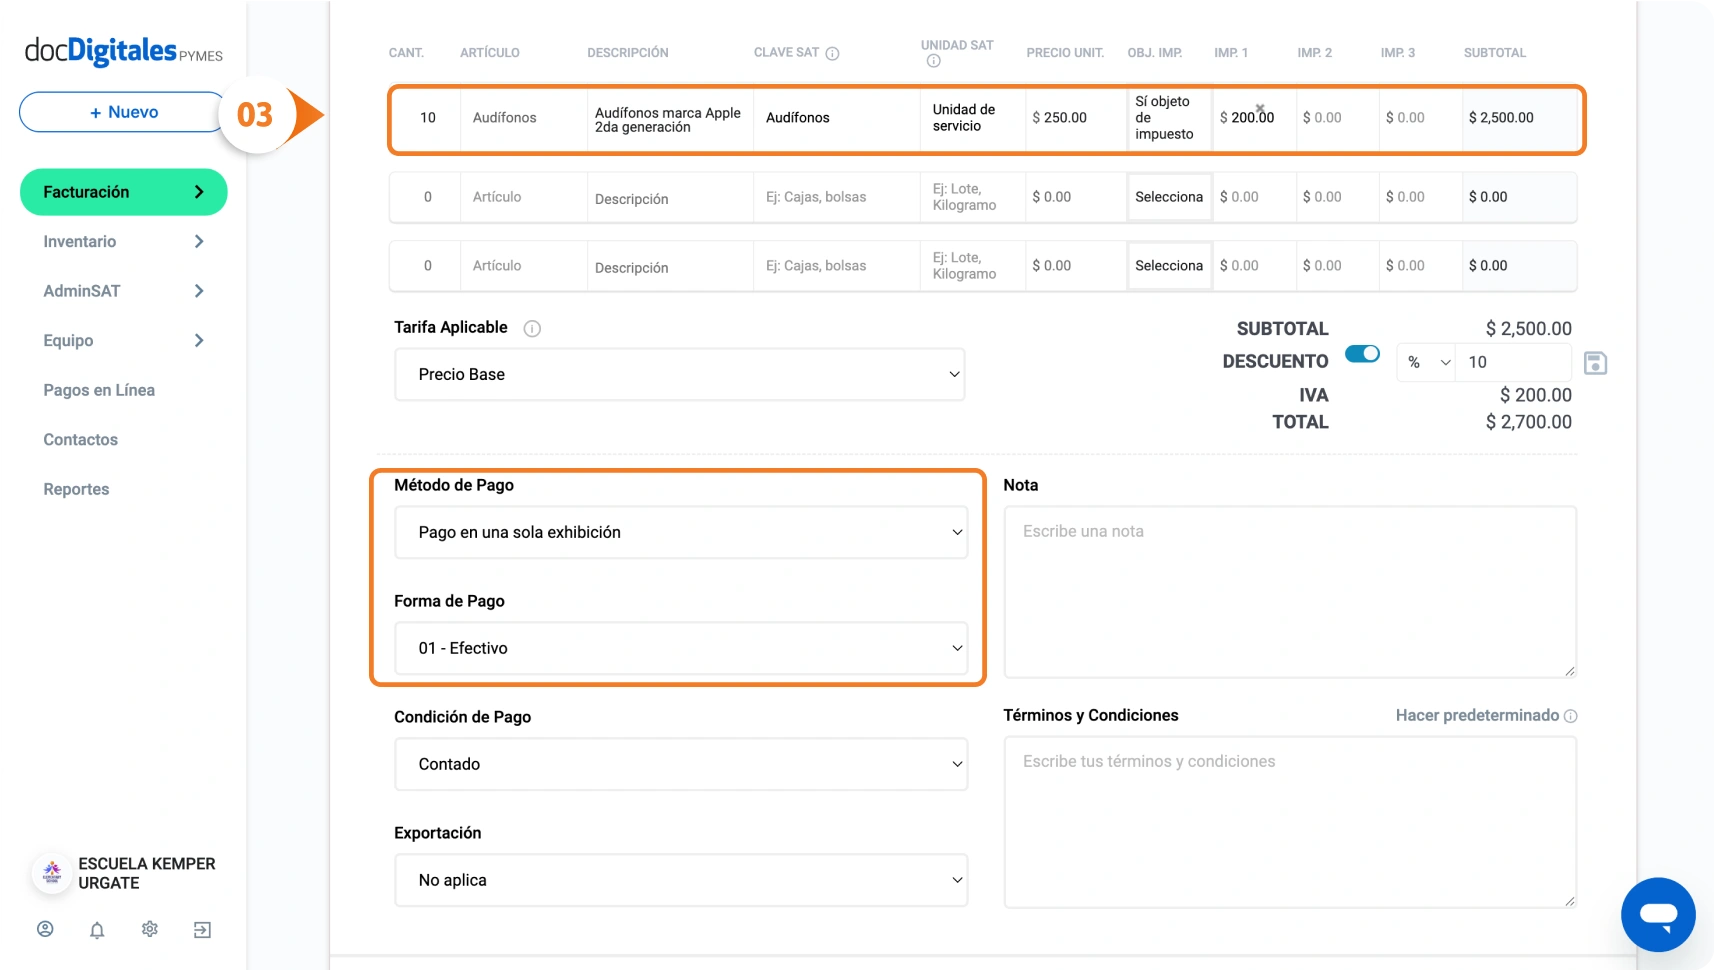Go to Pagos en Línea

pyautogui.click(x=99, y=390)
